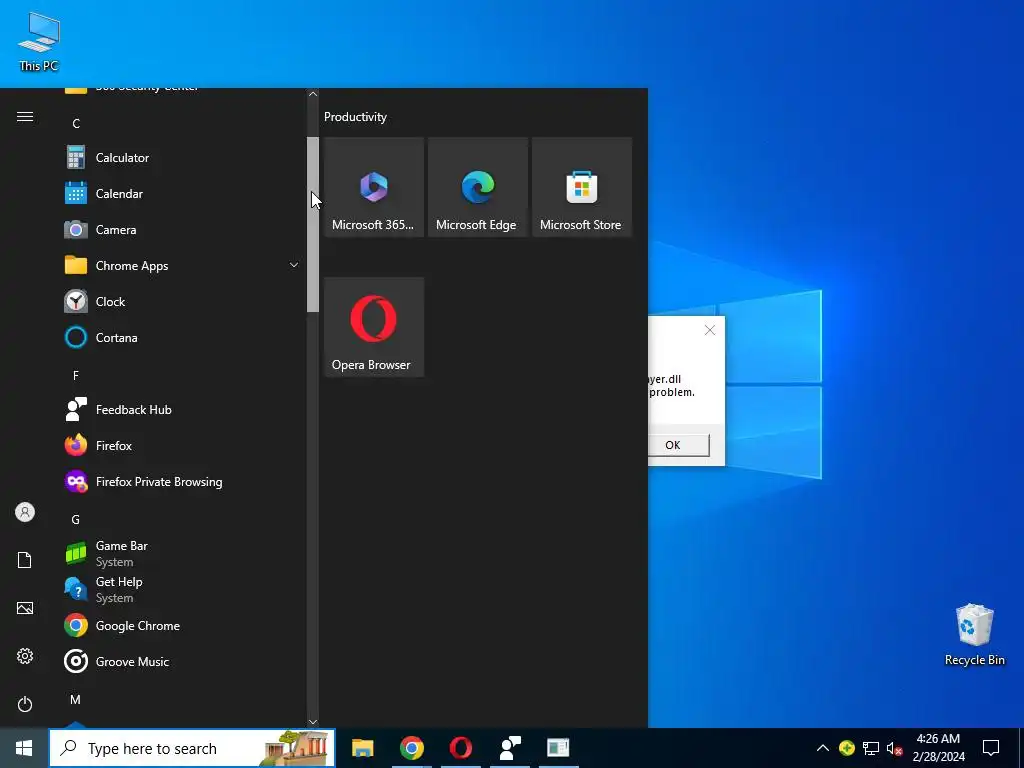1024x768 pixels.
Task: Open the Microsoft 365 tile
Action: tap(374, 187)
